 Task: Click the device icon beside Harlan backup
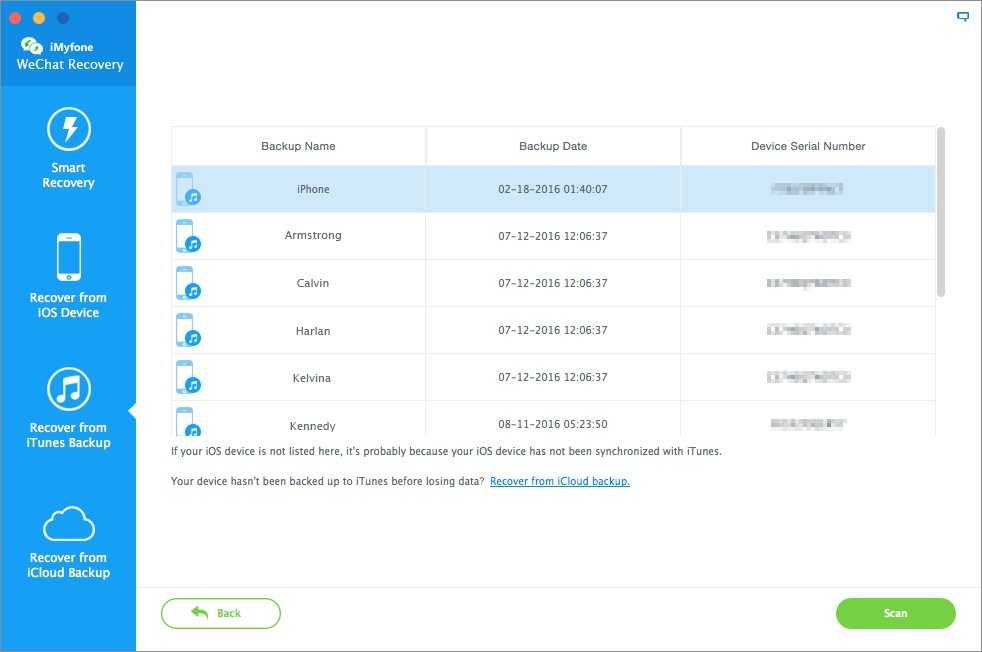point(187,331)
